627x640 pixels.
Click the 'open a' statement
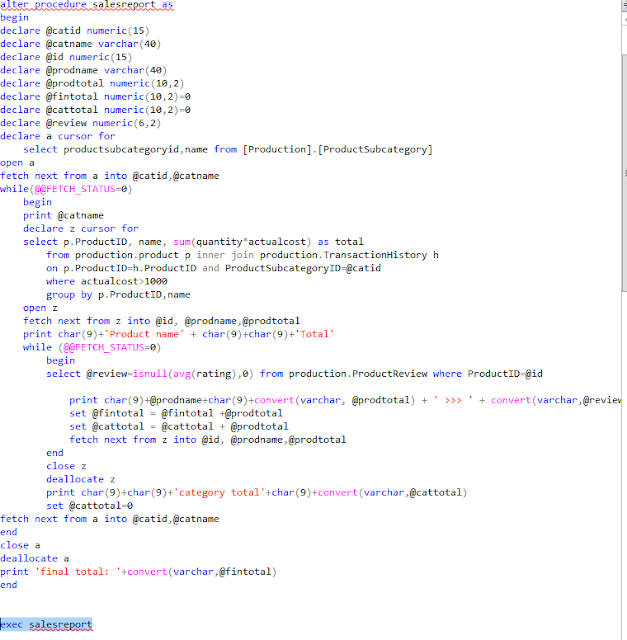(17, 163)
